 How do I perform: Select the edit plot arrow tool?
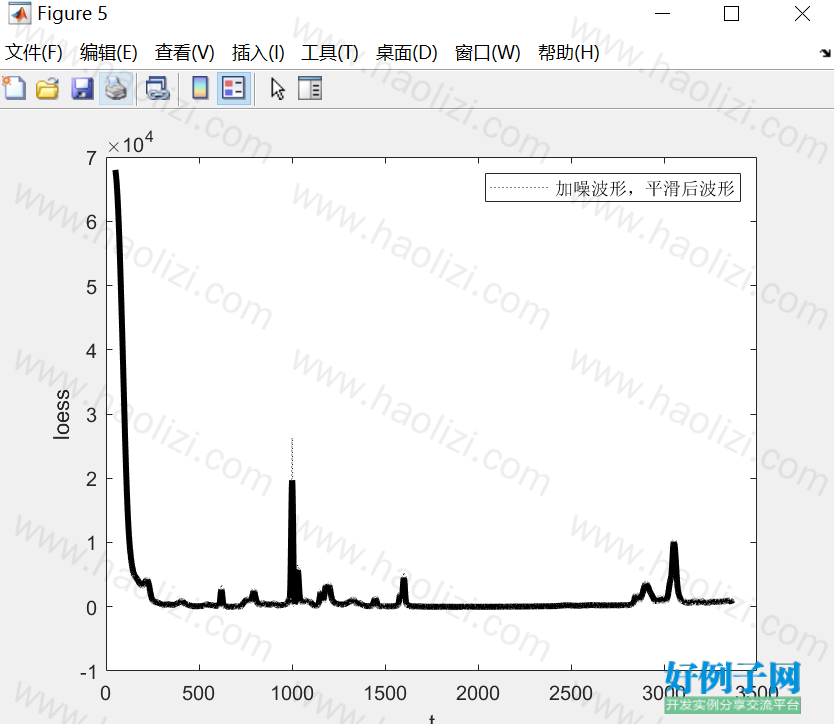point(277,89)
